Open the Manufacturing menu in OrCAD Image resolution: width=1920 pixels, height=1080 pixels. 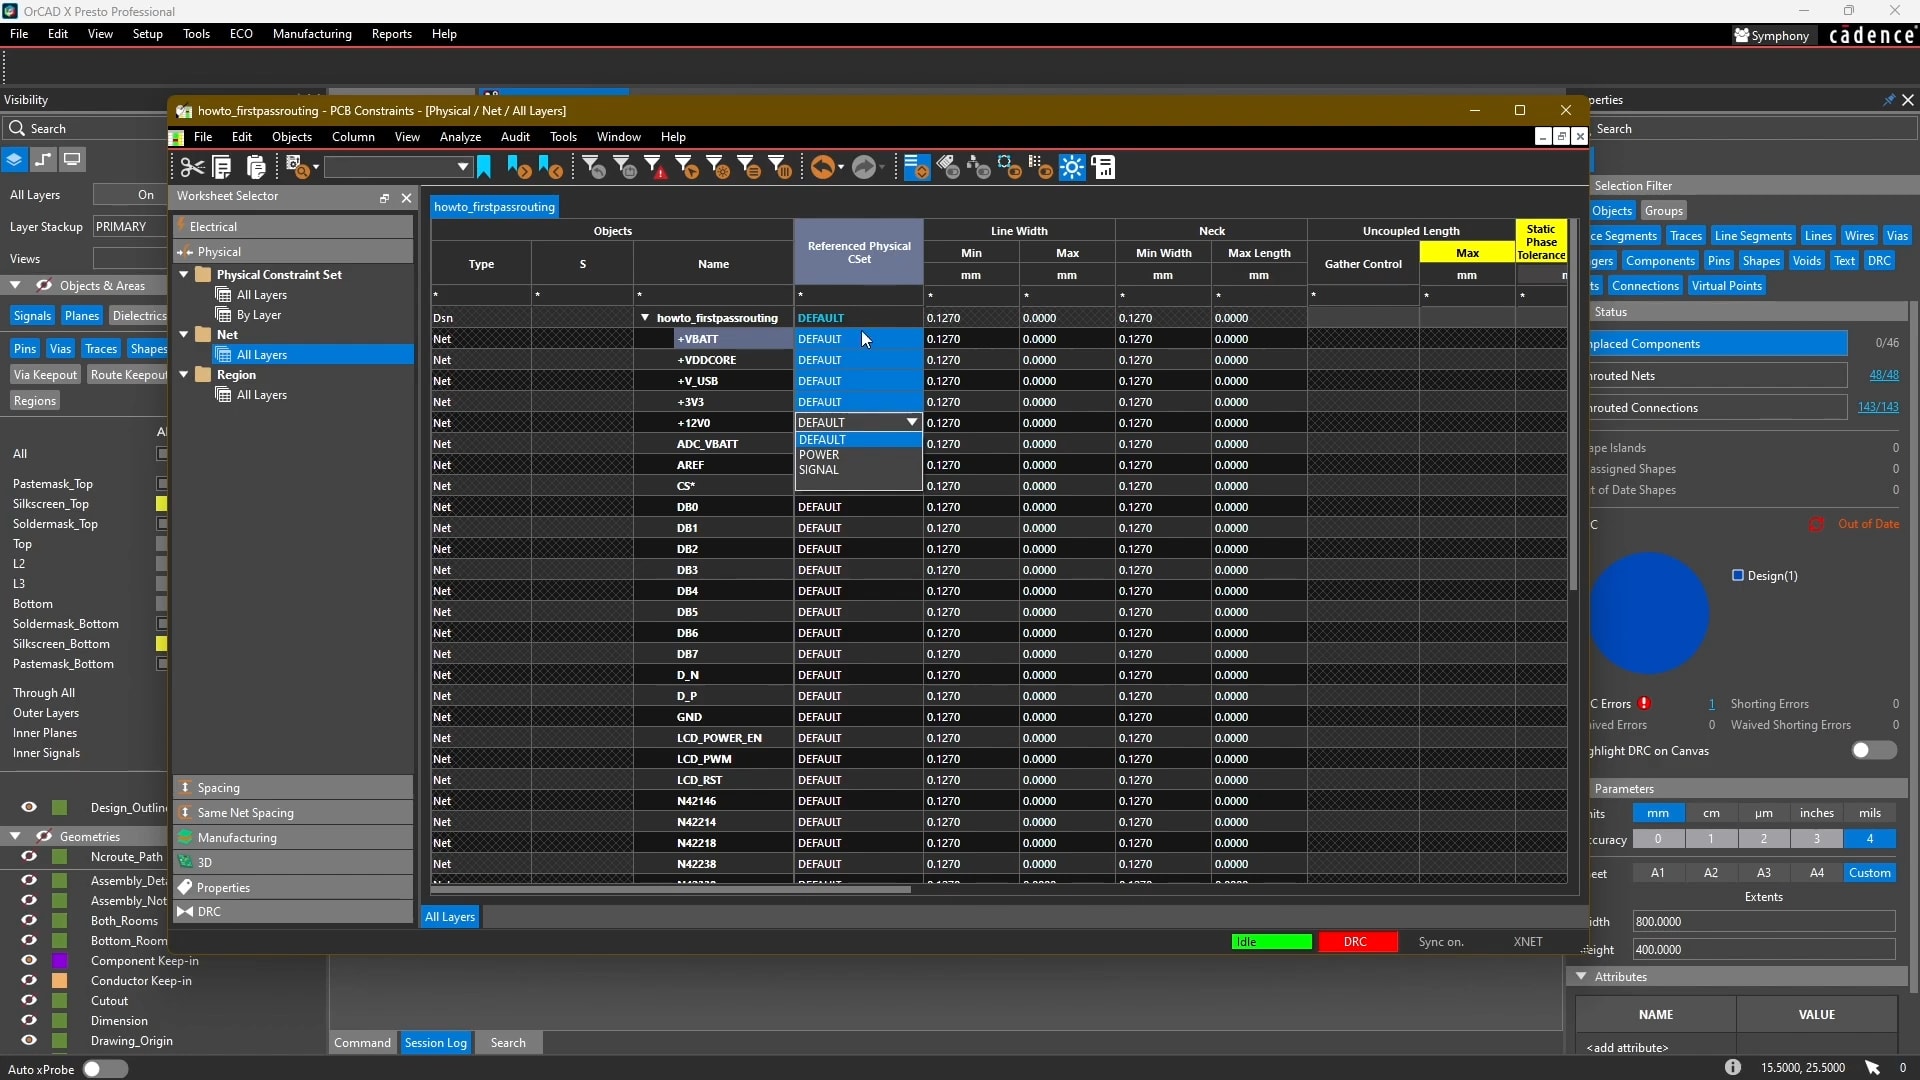[x=312, y=34]
